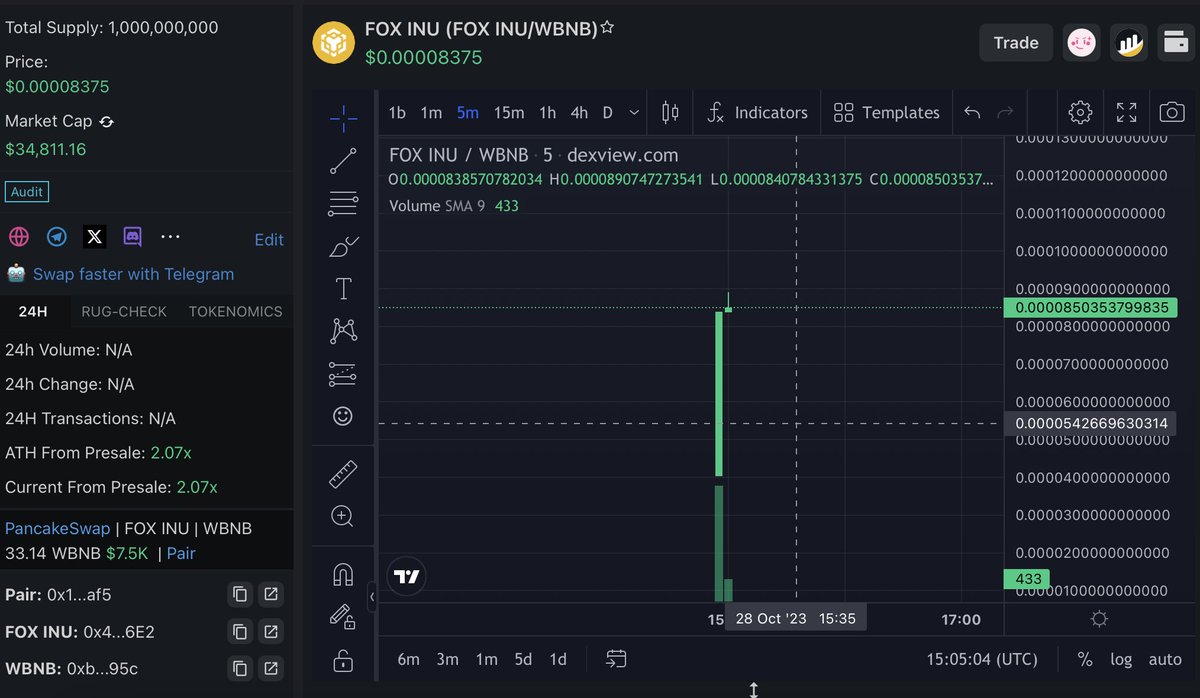Toggle fullscreen chart mode
The width and height of the screenshot is (1200, 698).
click(1126, 112)
